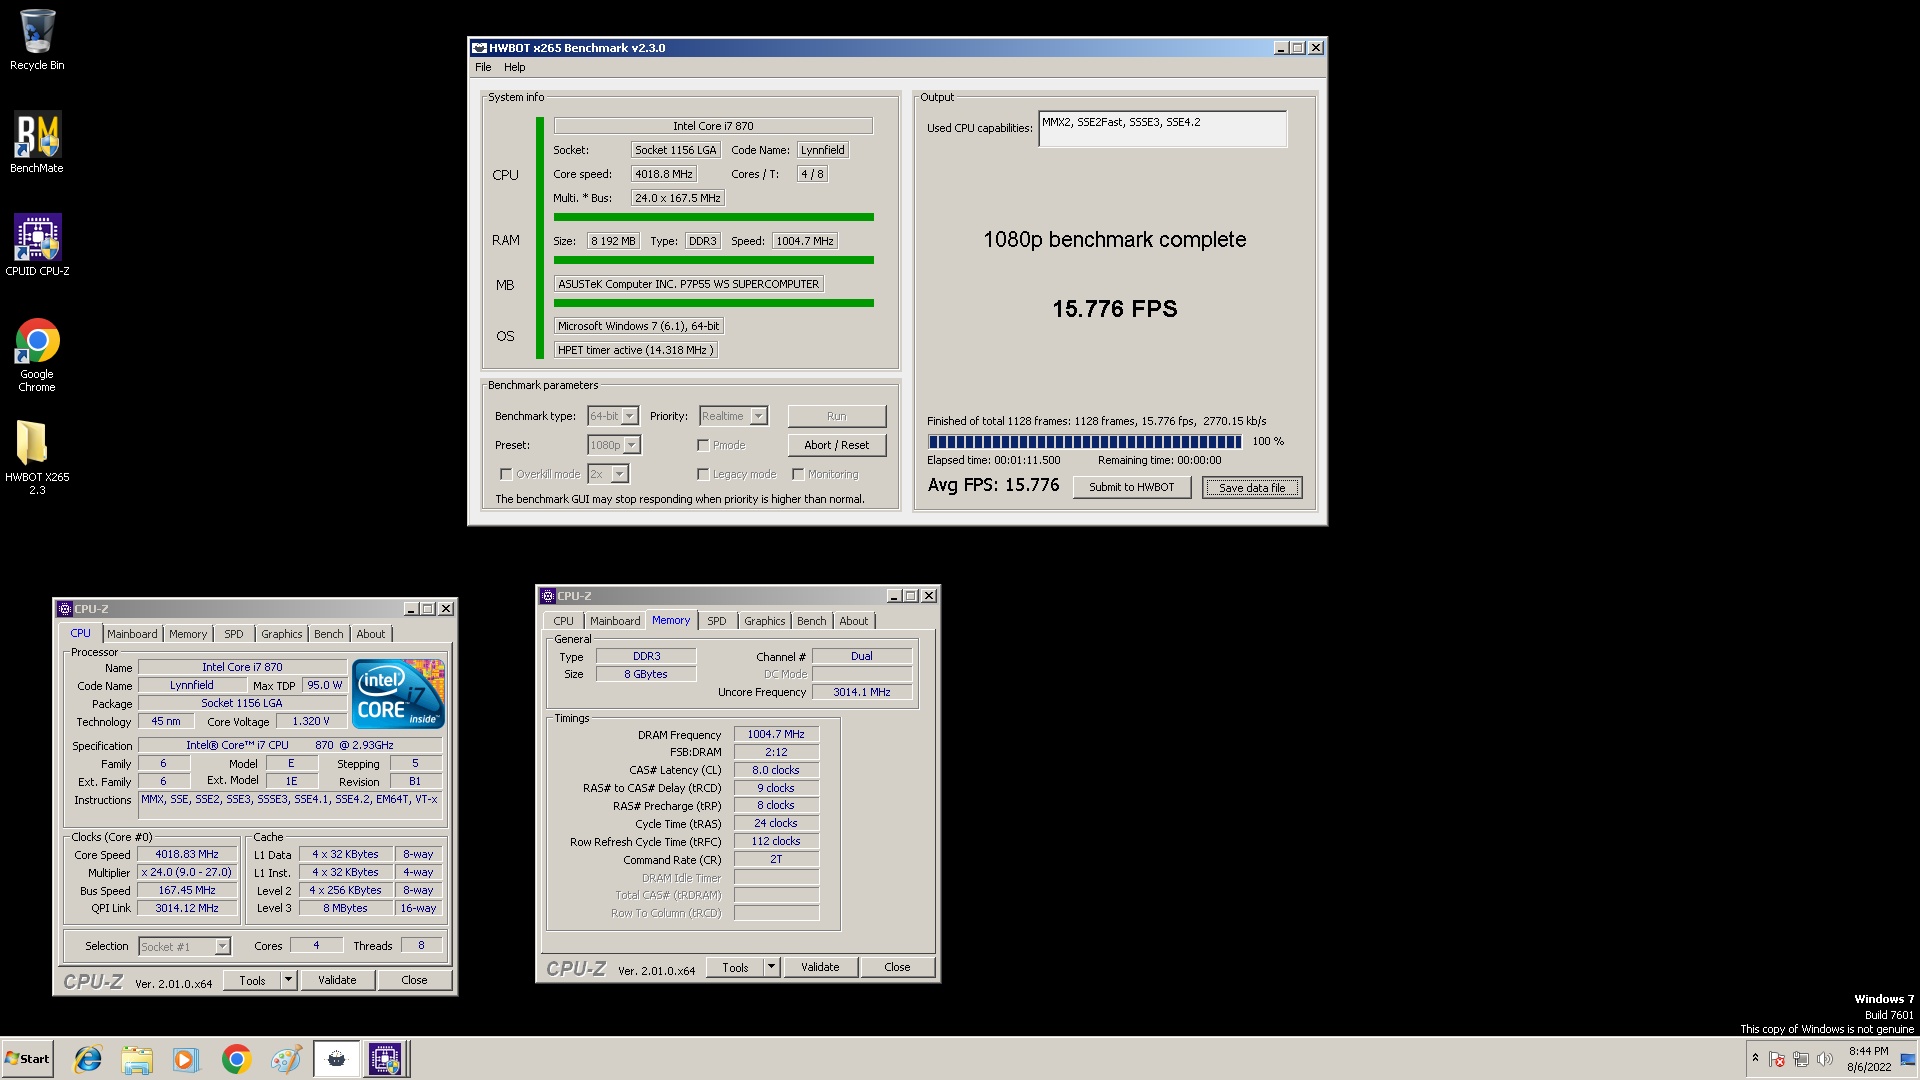This screenshot has height=1080, width=1920.
Task: Click Close in the right CPU-Z window
Action: pyautogui.click(x=897, y=968)
